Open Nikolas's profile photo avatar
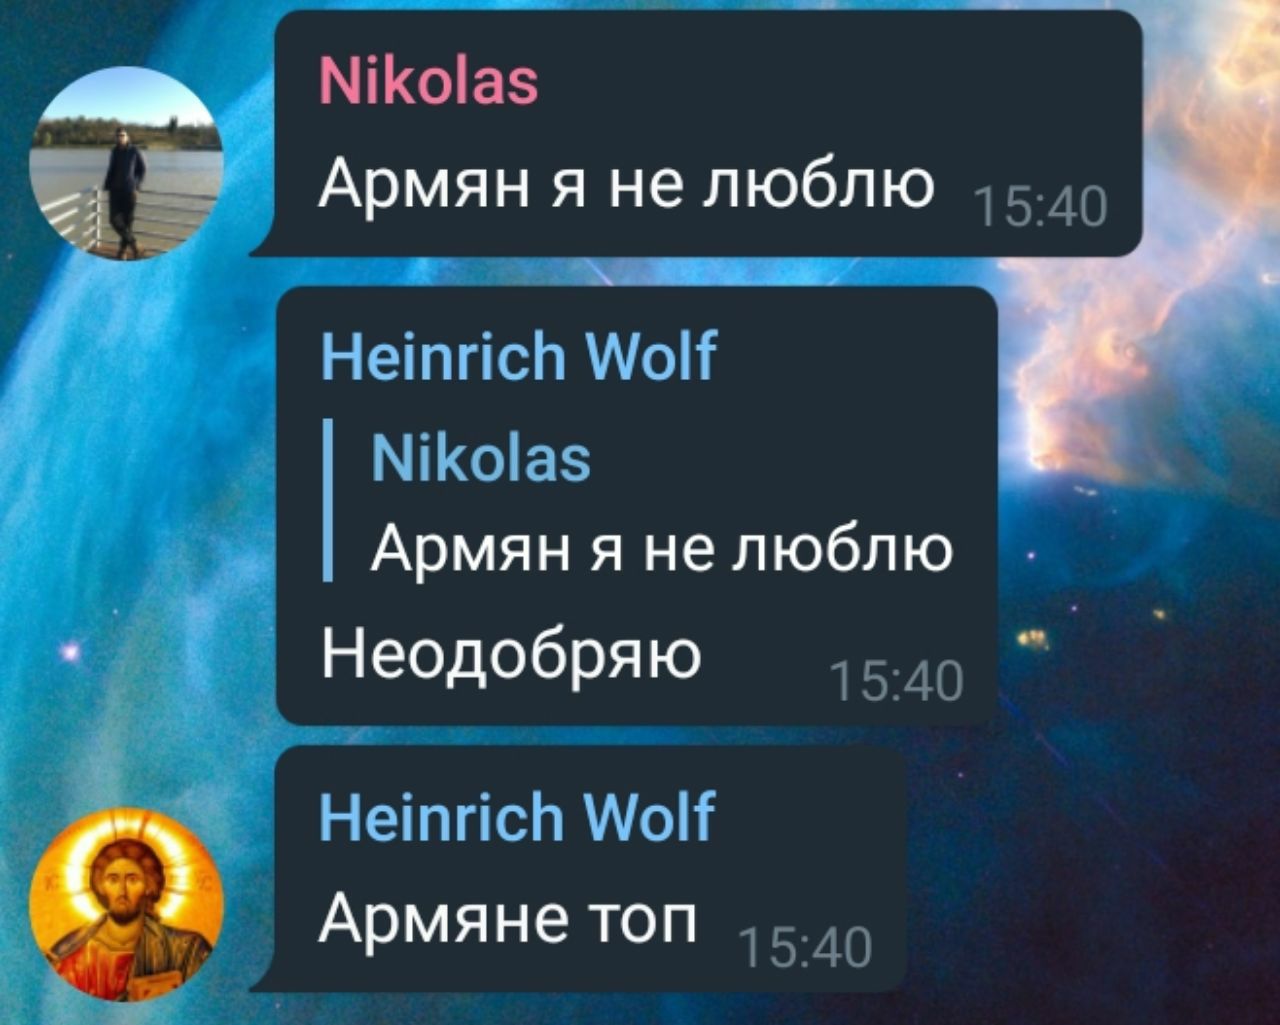1280x1025 pixels. pyautogui.click(x=126, y=163)
